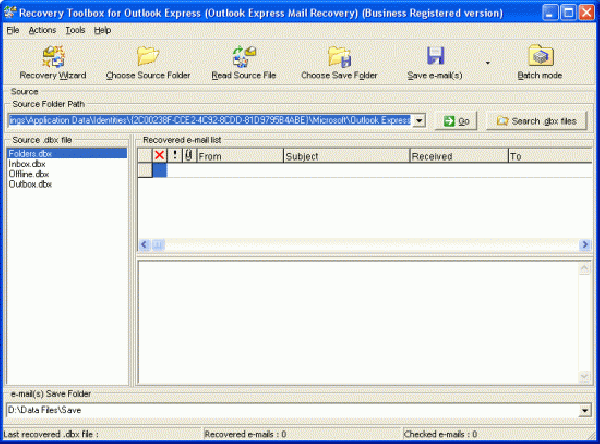Expand the Save e-mail(s) dropdown arrow

(x=487, y=62)
